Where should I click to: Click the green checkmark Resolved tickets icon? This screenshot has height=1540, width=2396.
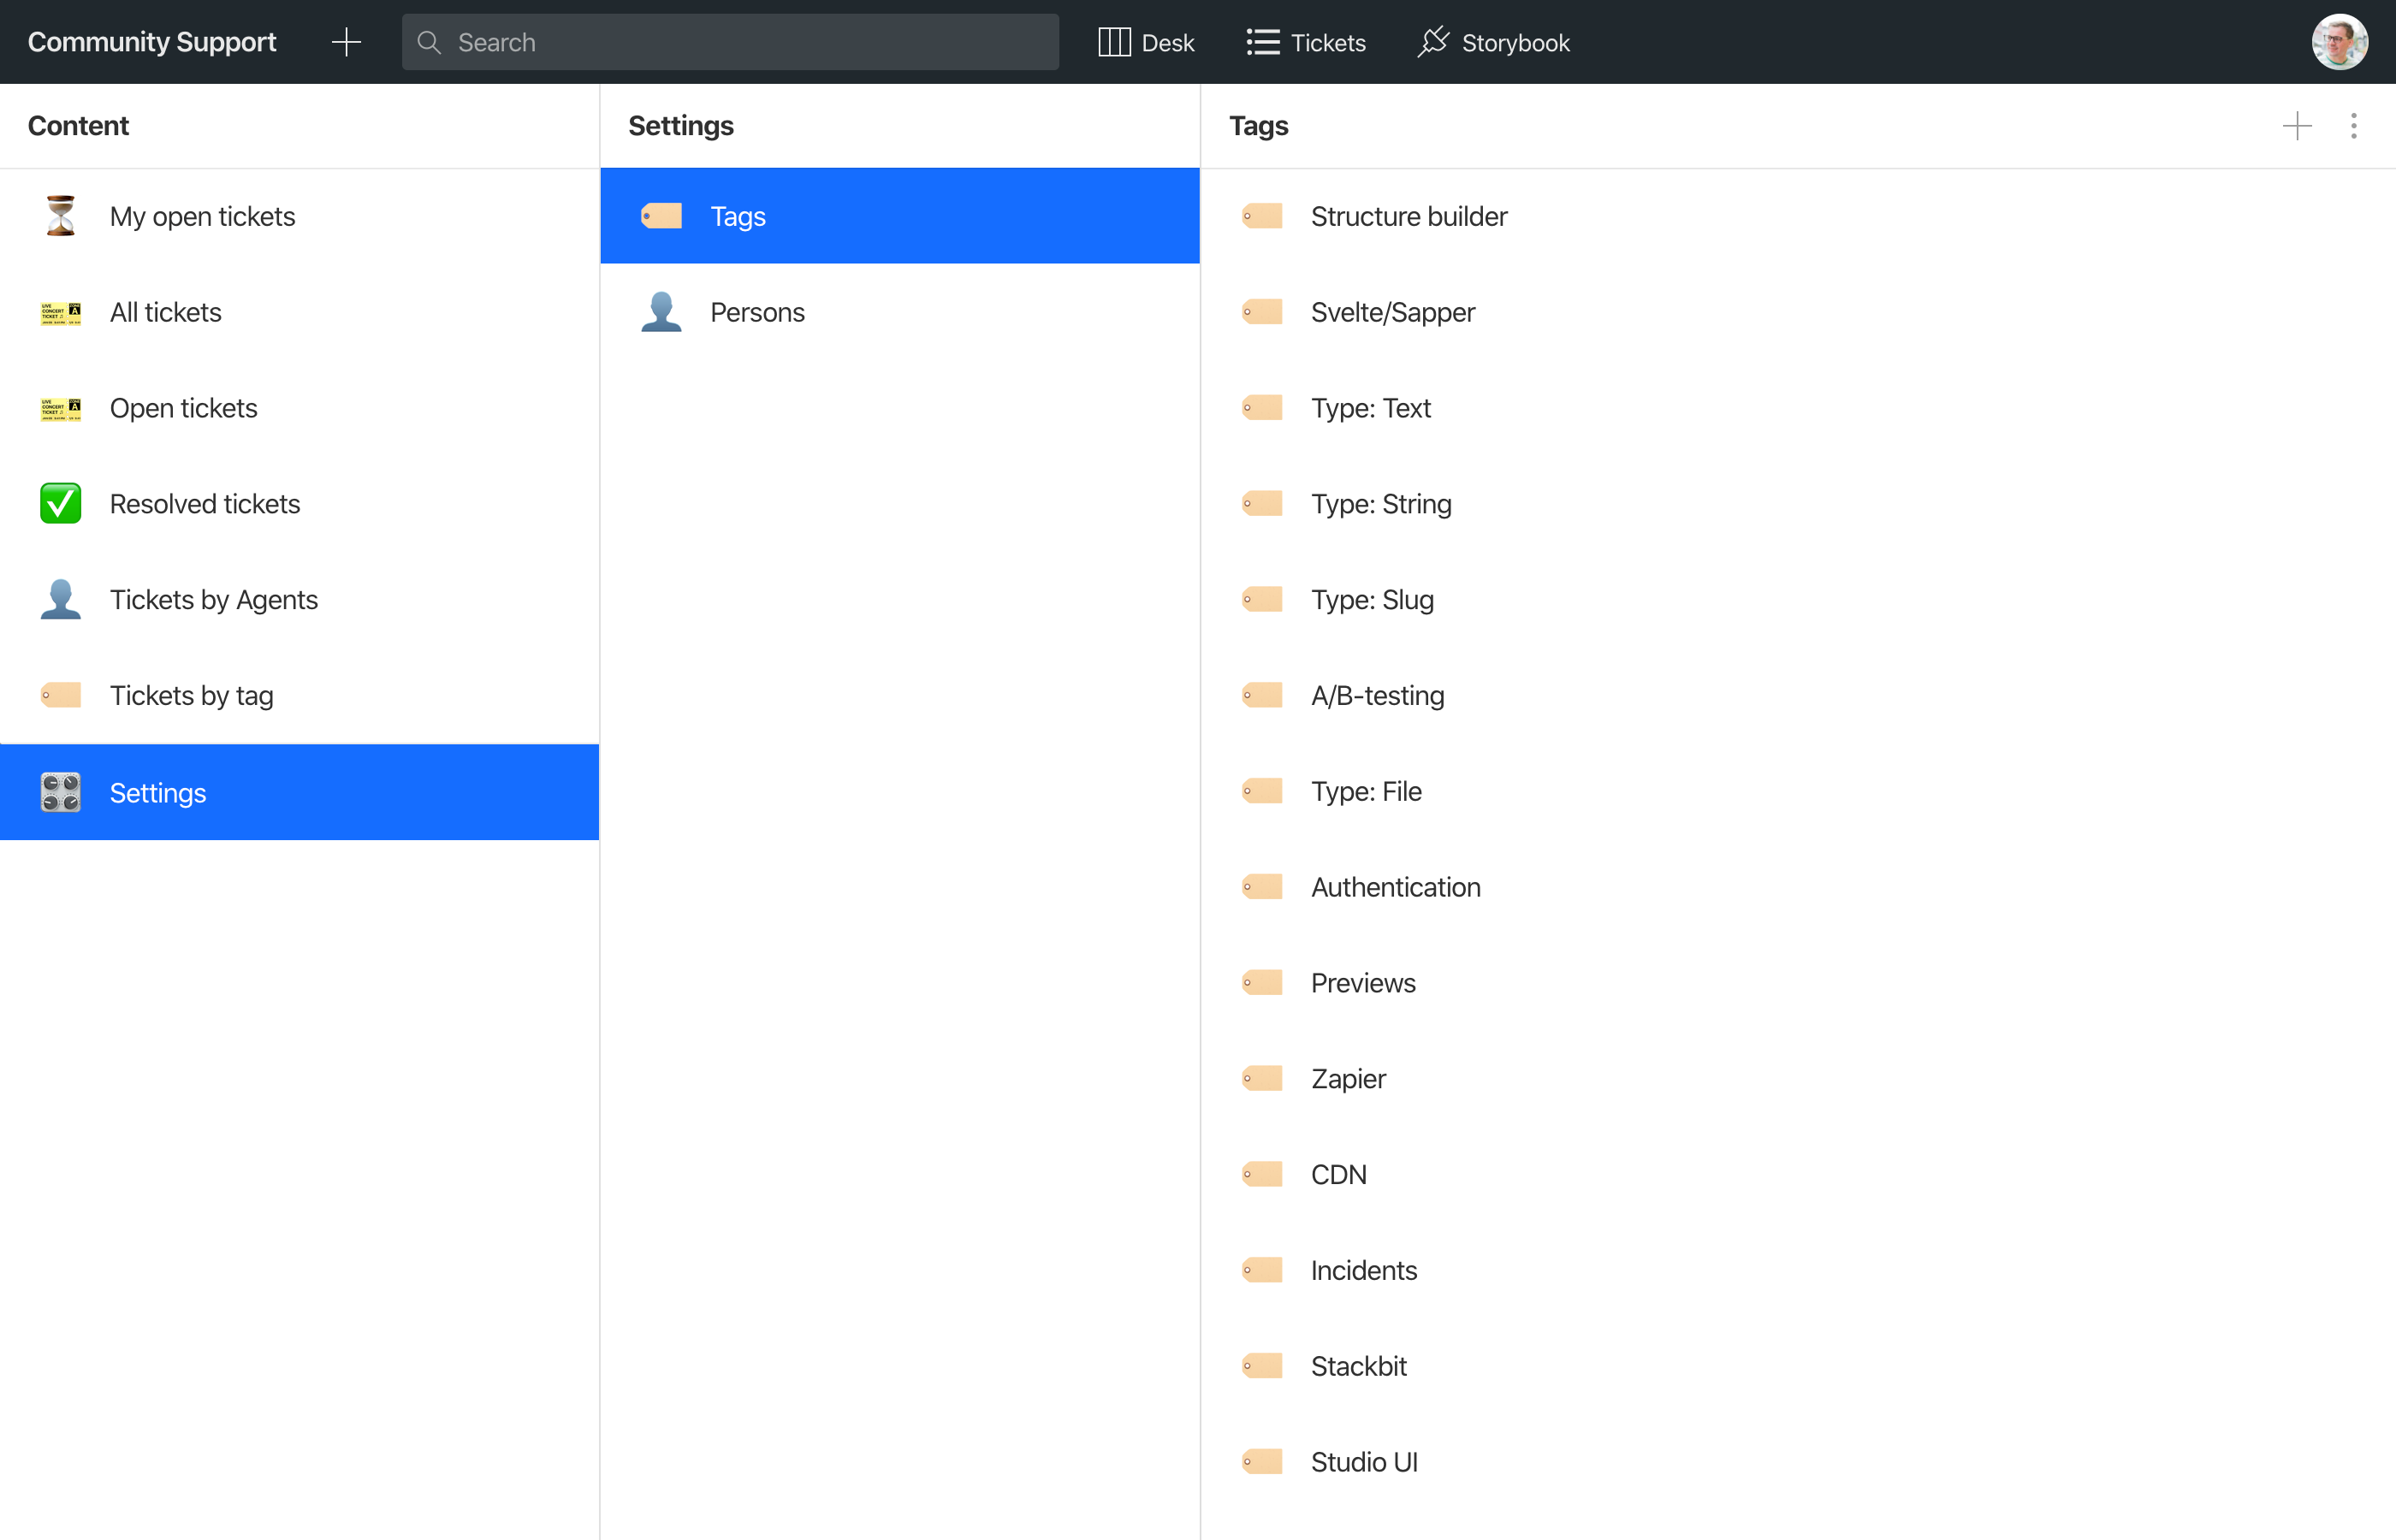click(x=61, y=504)
